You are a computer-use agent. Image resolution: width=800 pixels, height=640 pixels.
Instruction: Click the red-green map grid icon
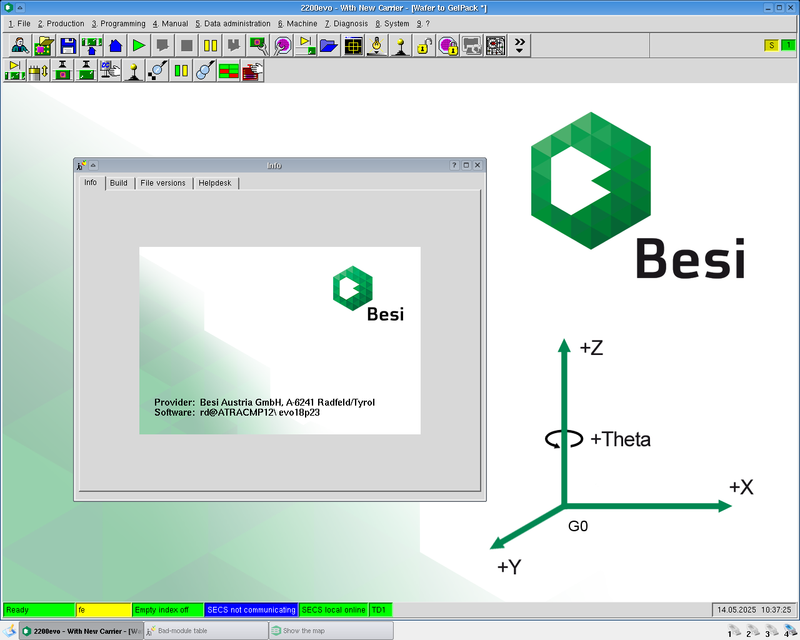(x=229, y=70)
